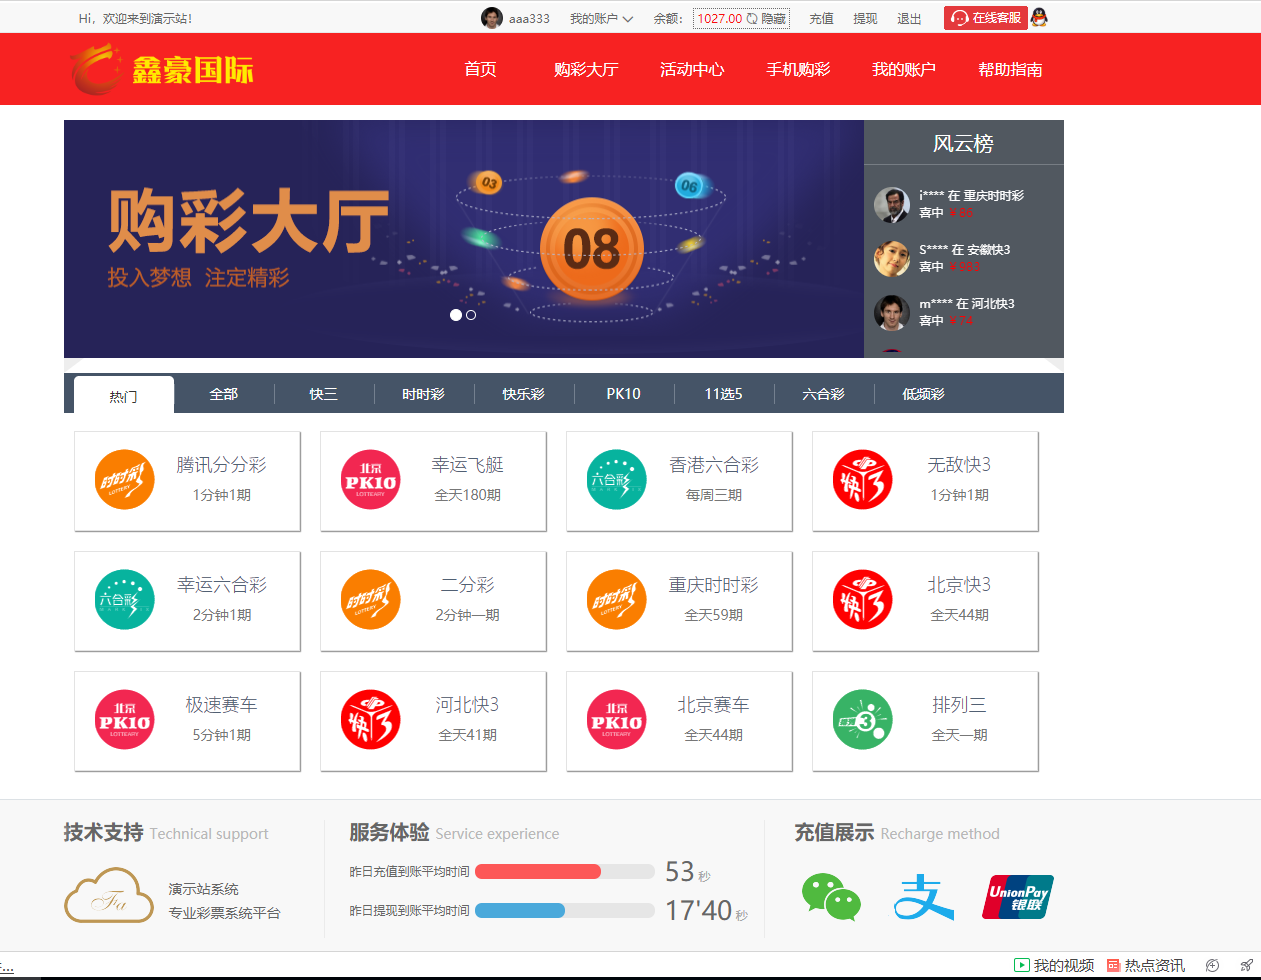1261x980 pixels.
Task: Click the browser rocket accelerator icon
Action: [x=1246, y=965]
